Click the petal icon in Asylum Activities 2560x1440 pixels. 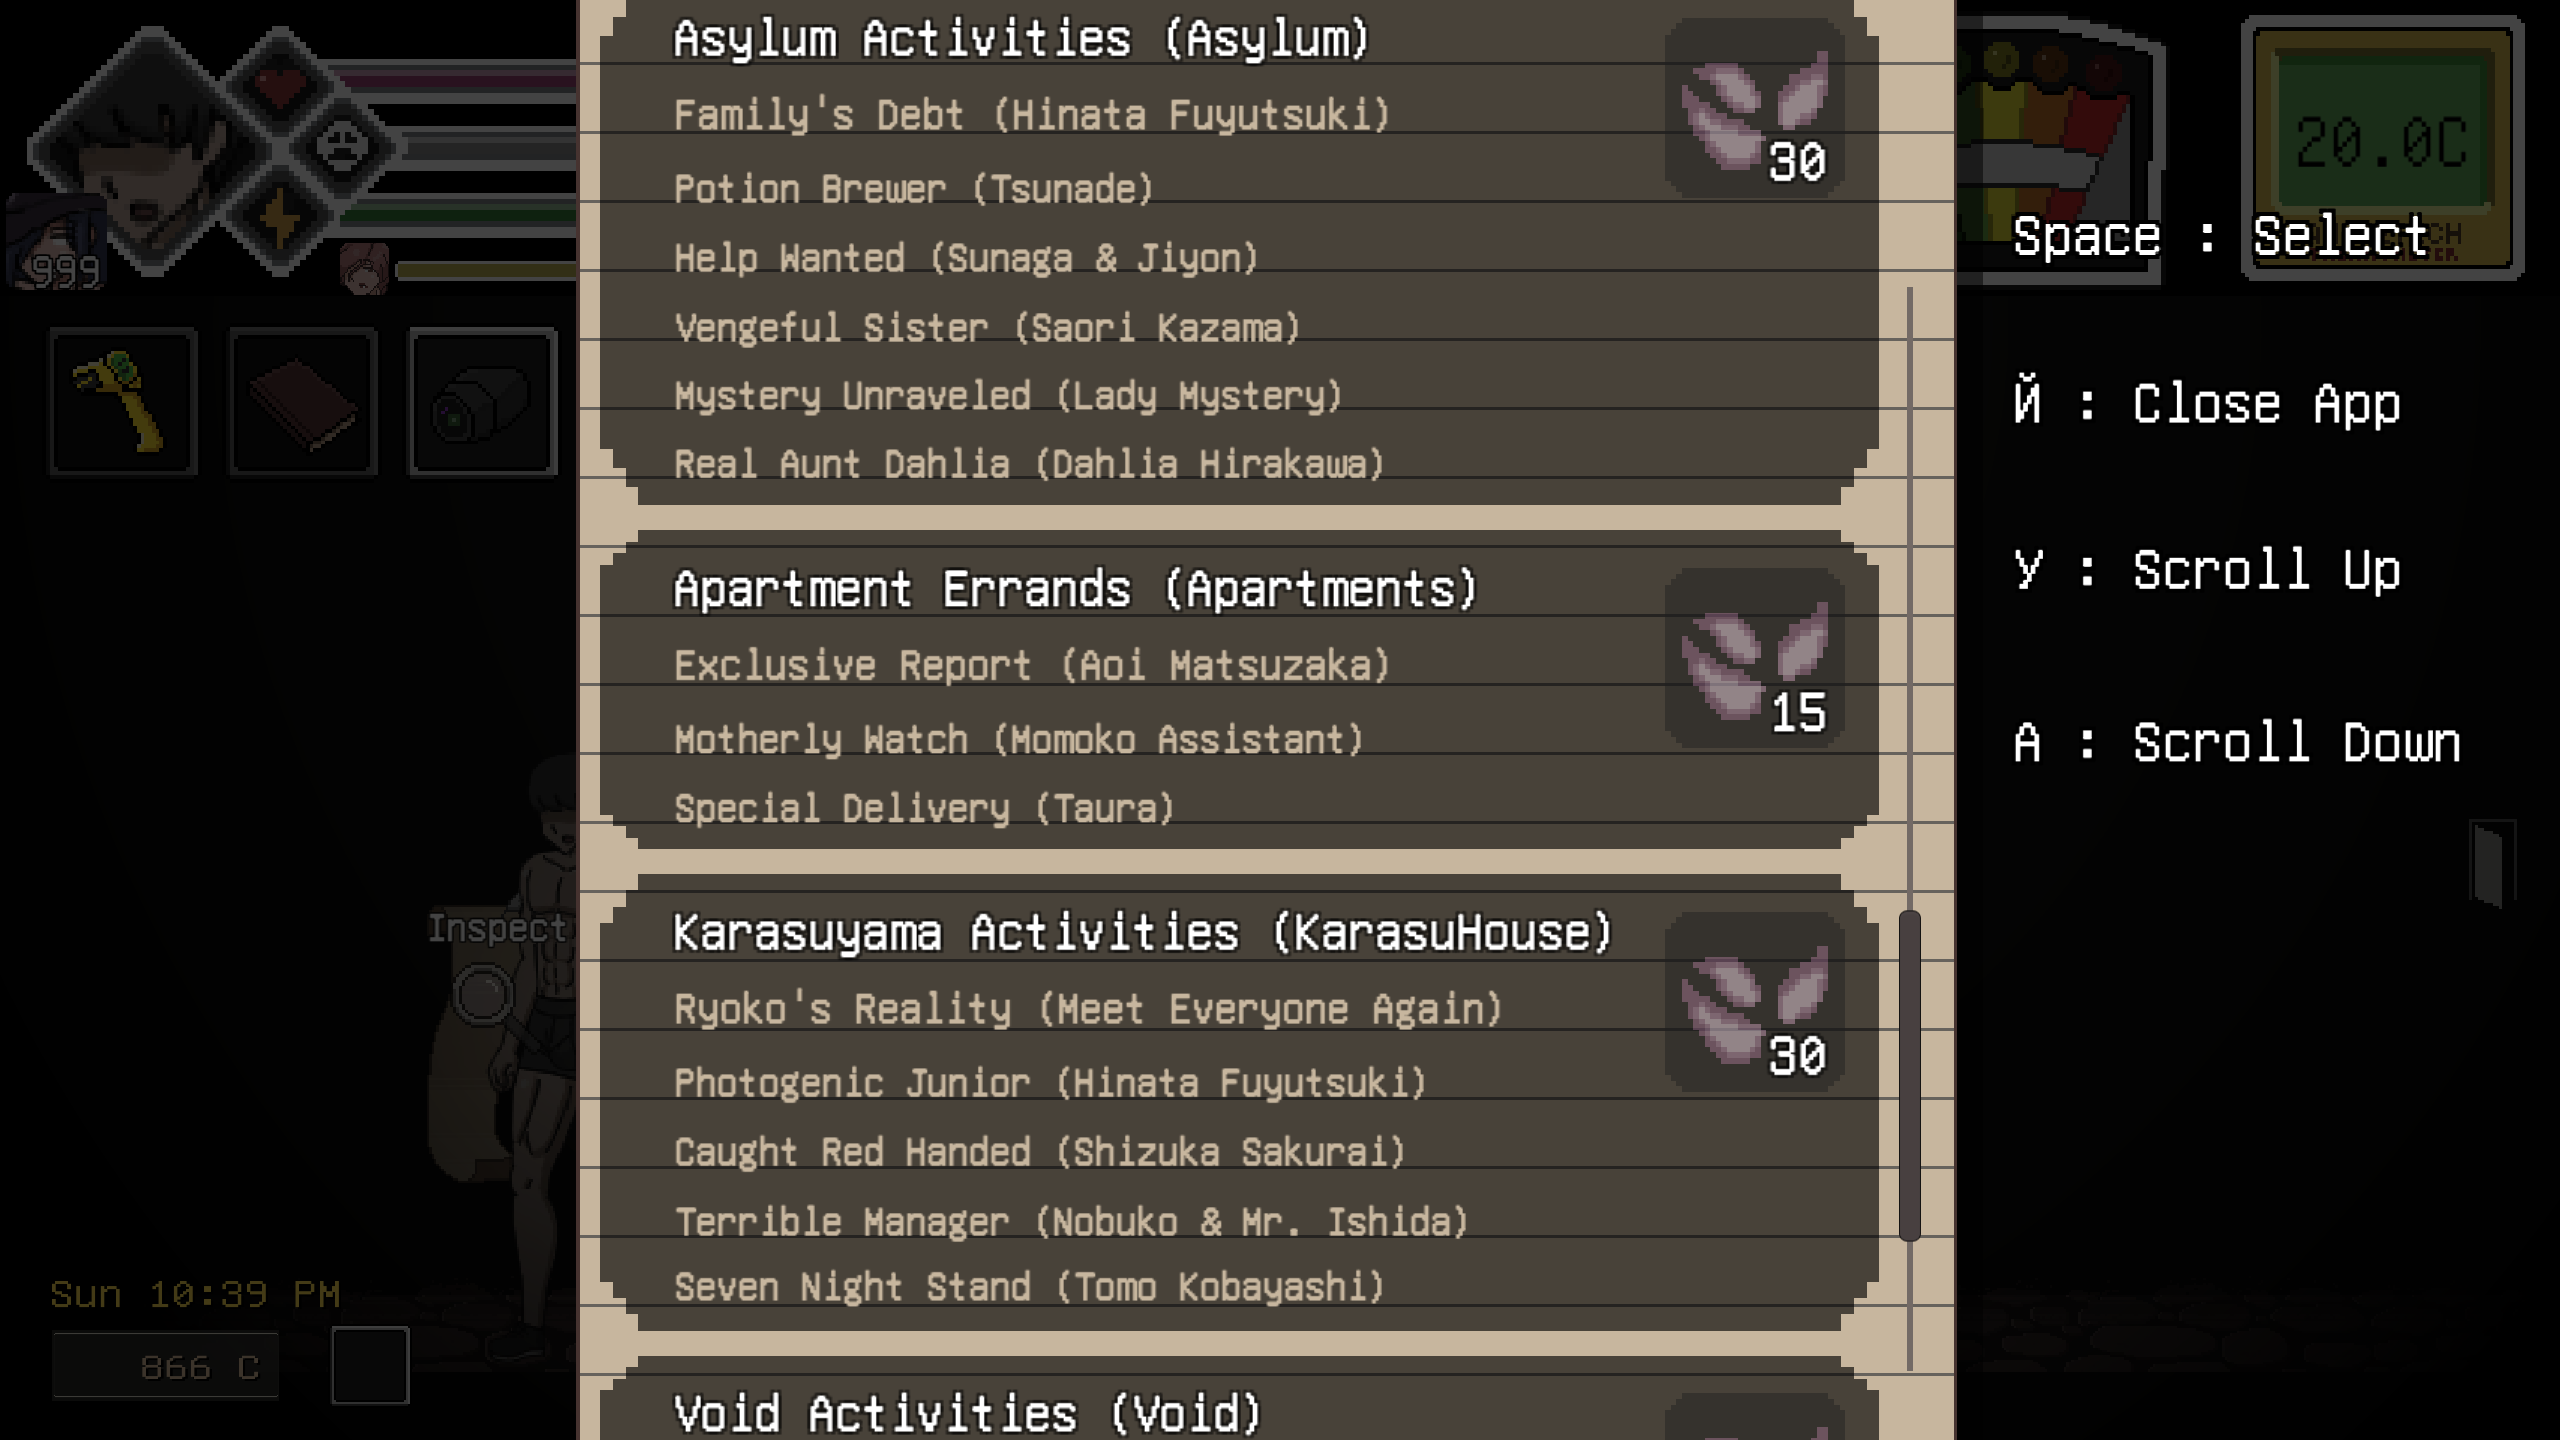pos(1754,108)
